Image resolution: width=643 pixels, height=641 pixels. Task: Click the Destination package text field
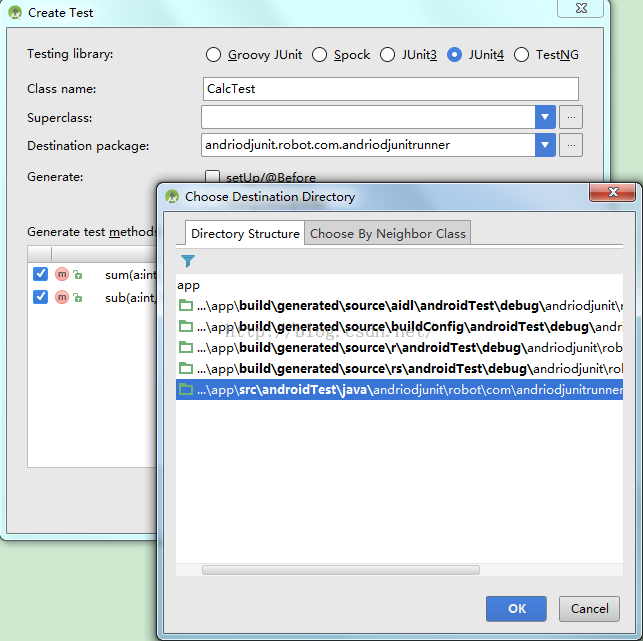[368, 145]
